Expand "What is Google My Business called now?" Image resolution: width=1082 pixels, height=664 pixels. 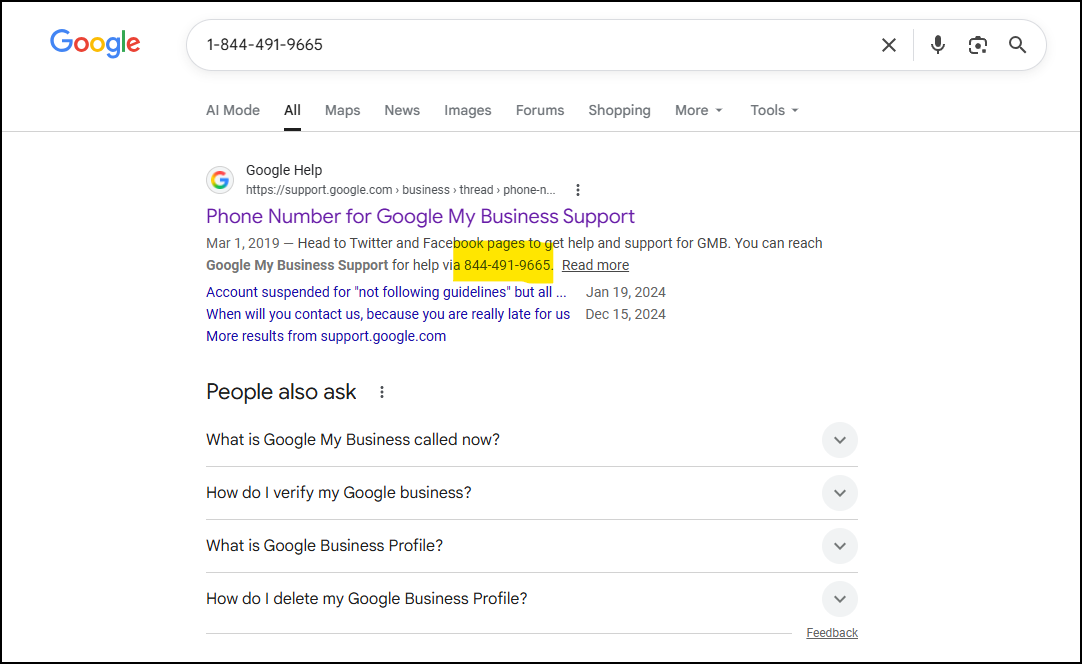point(839,440)
